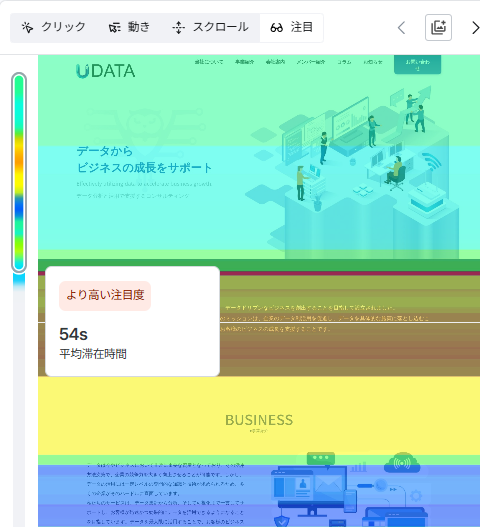Switch to the クリック heatmap tab
This screenshot has height=527, width=480.
click(54, 28)
